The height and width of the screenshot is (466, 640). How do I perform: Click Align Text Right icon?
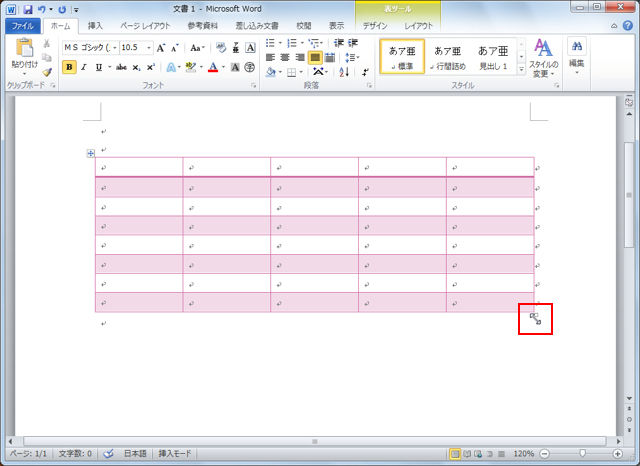coord(300,58)
